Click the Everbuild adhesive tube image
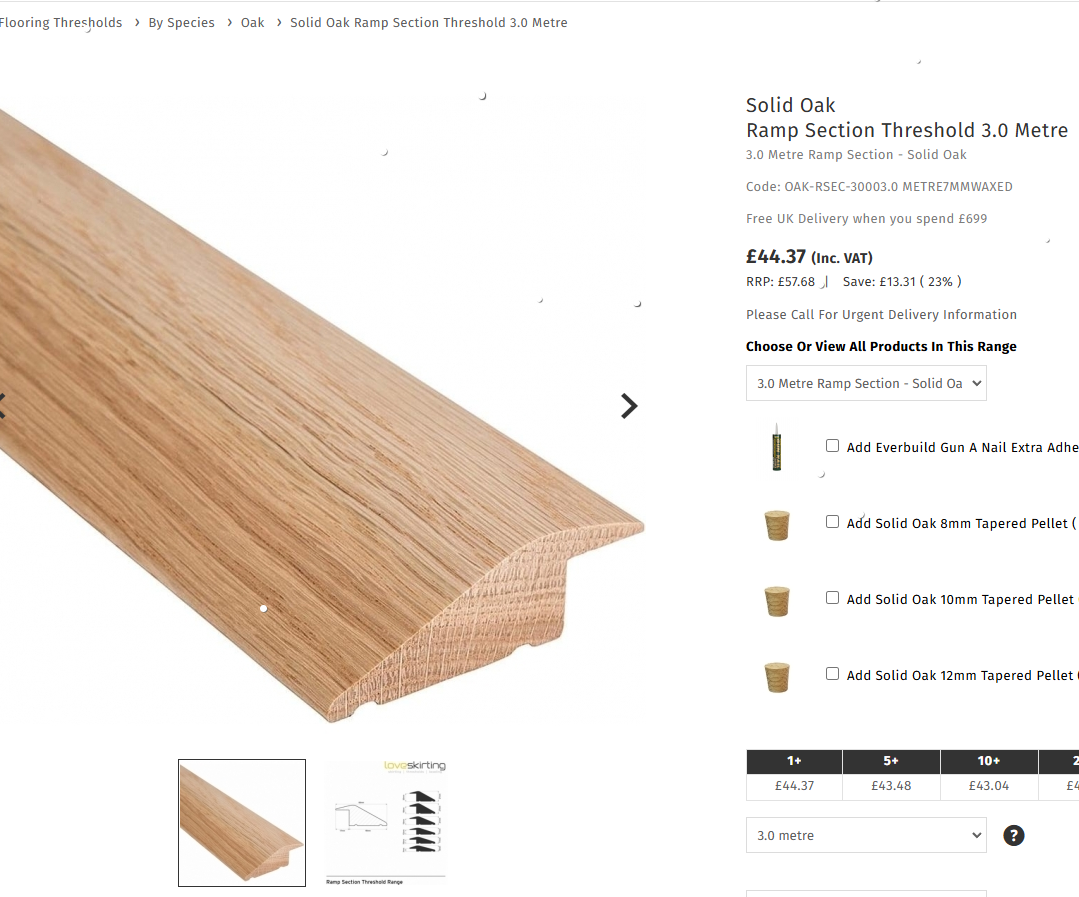1079x897 pixels. tap(777, 447)
